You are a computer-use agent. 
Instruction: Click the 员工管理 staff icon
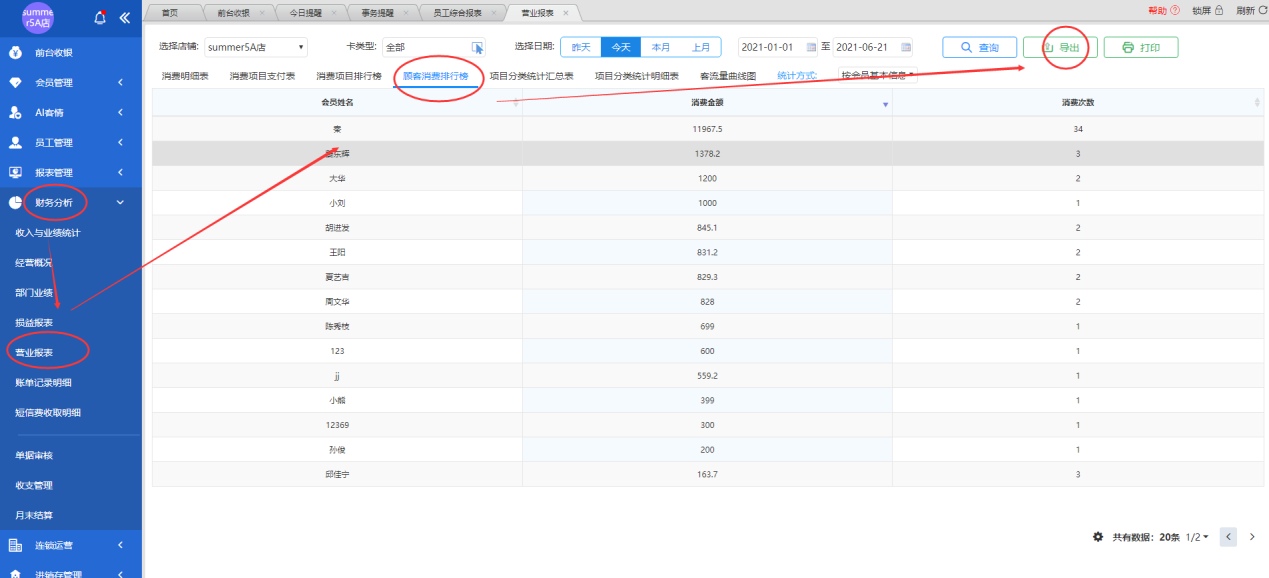pyautogui.click(x=15, y=142)
